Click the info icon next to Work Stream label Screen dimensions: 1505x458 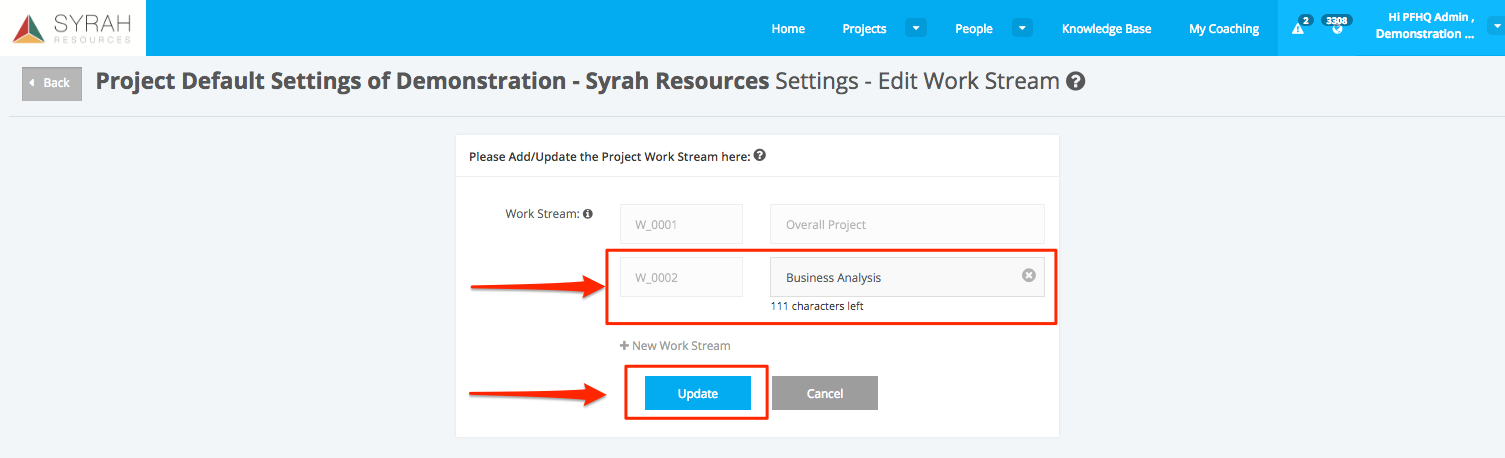tap(588, 214)
